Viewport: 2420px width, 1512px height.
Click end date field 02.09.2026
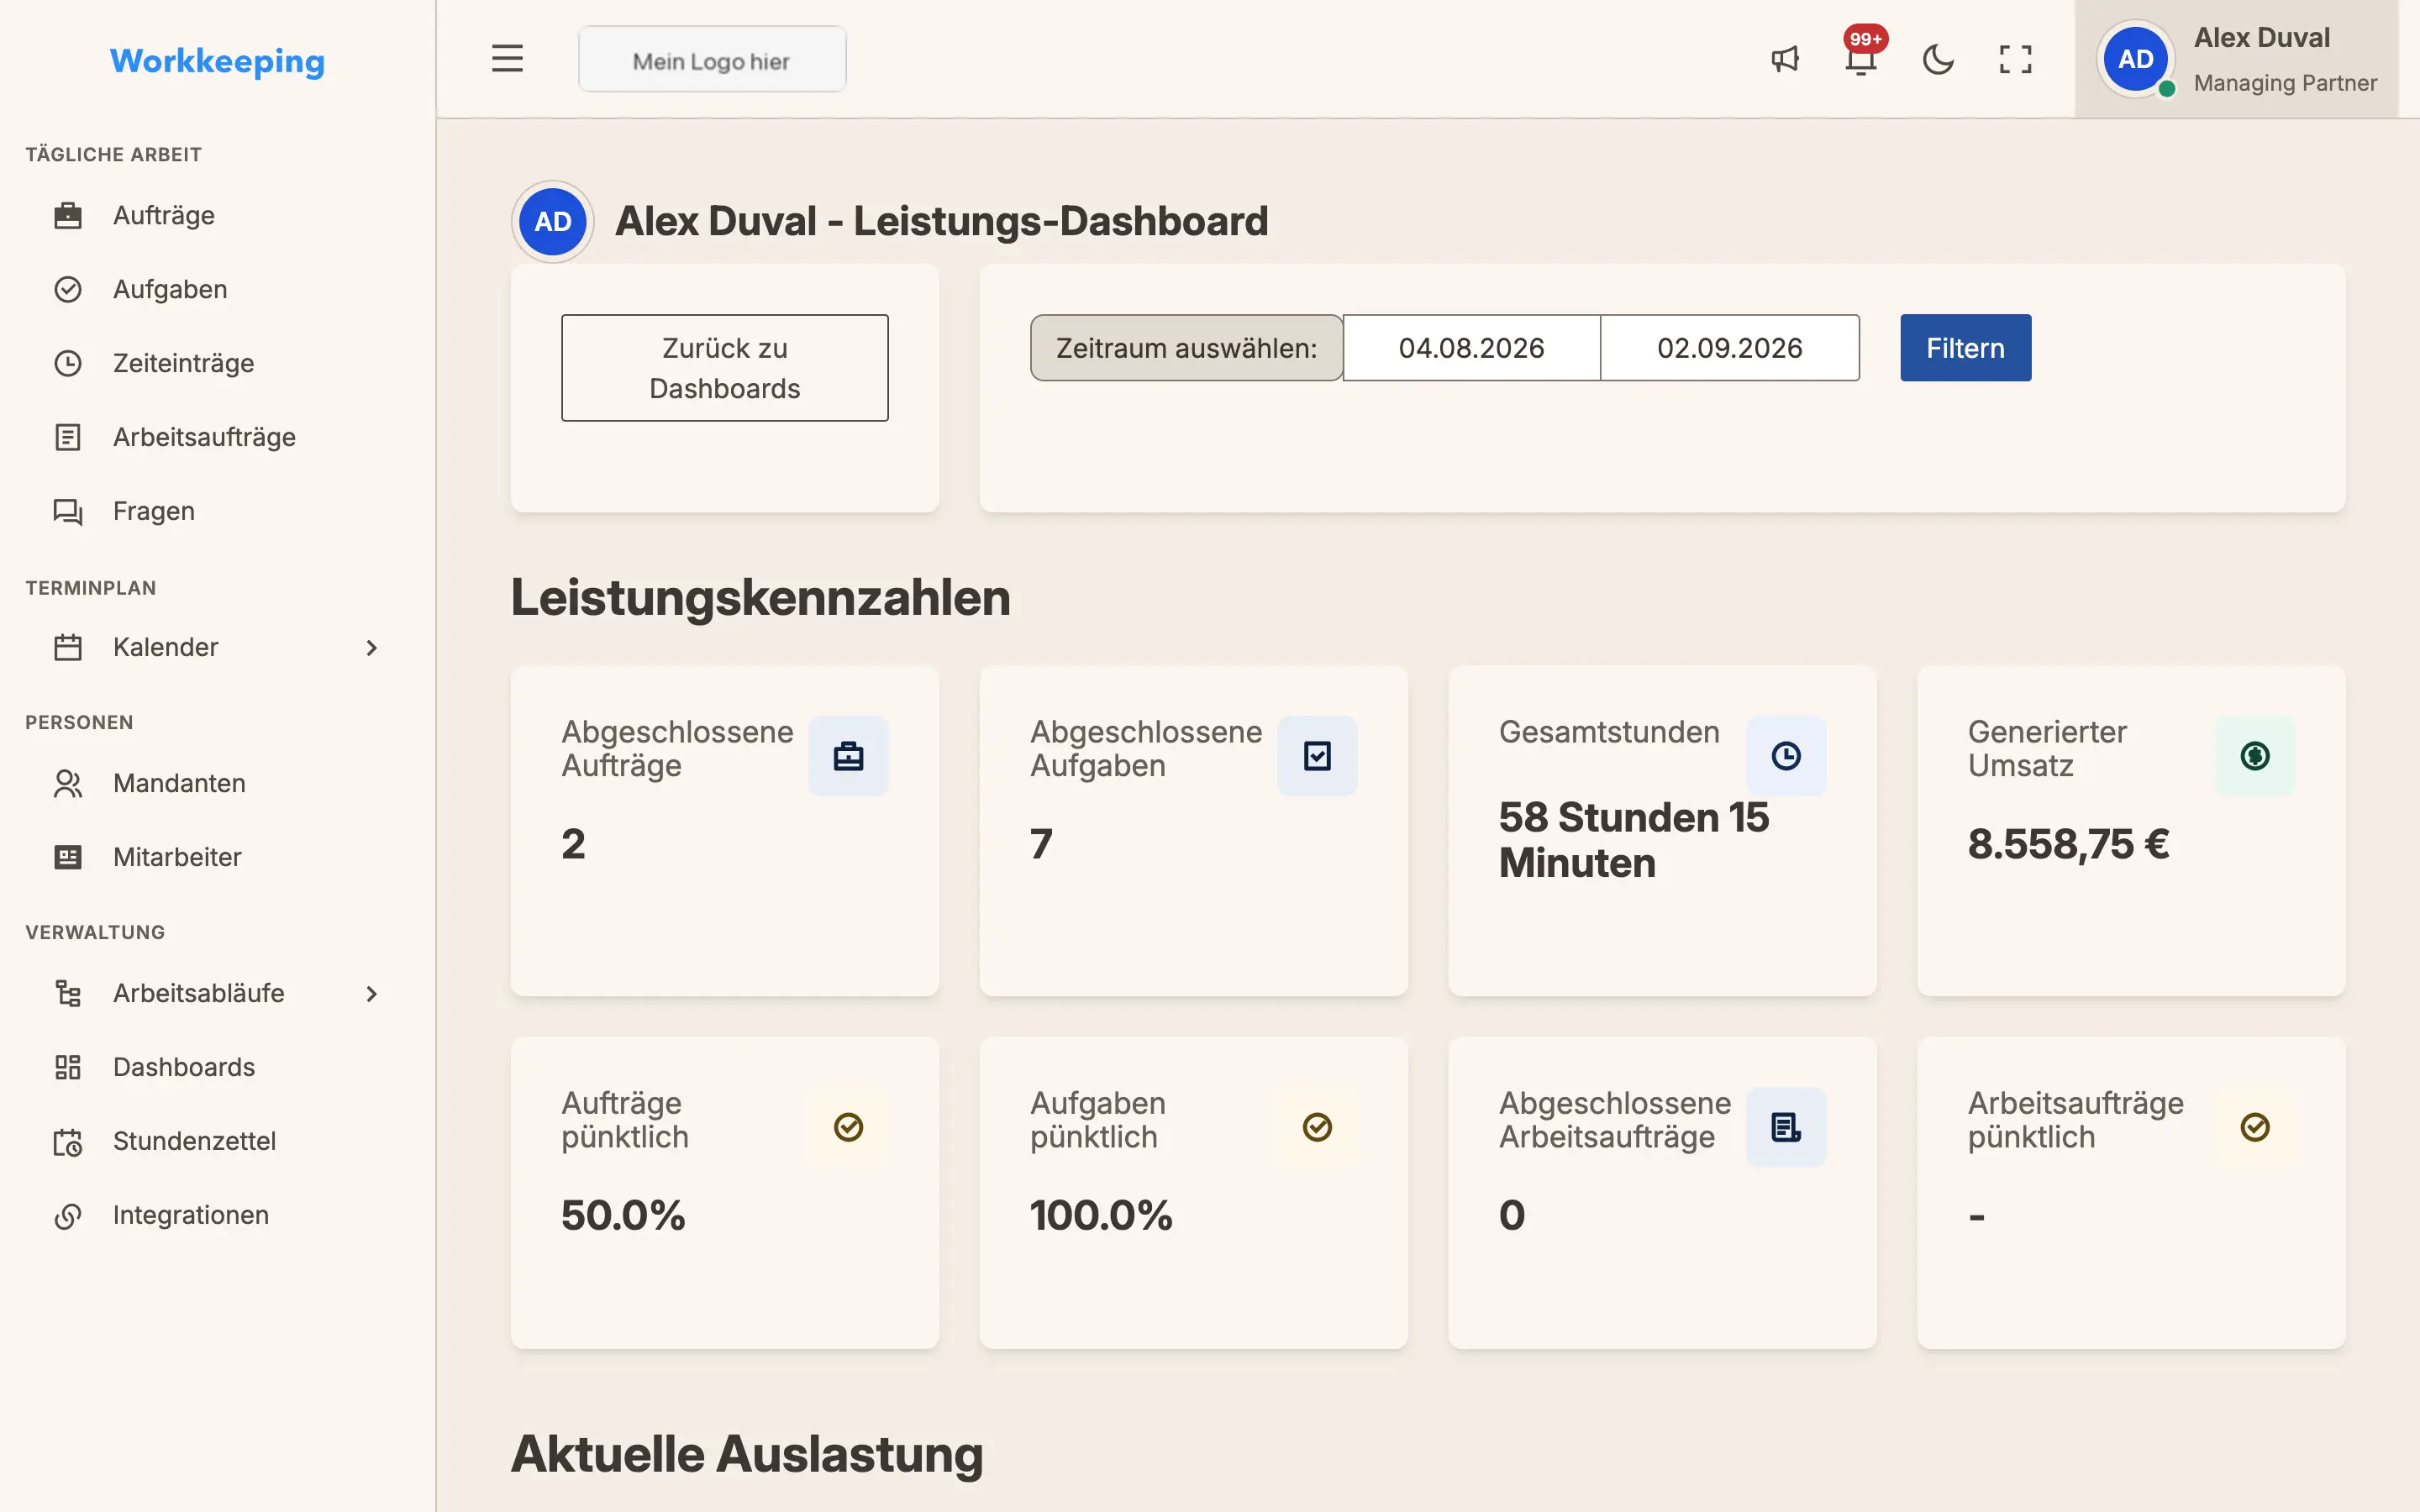(x=1730, y=348)
